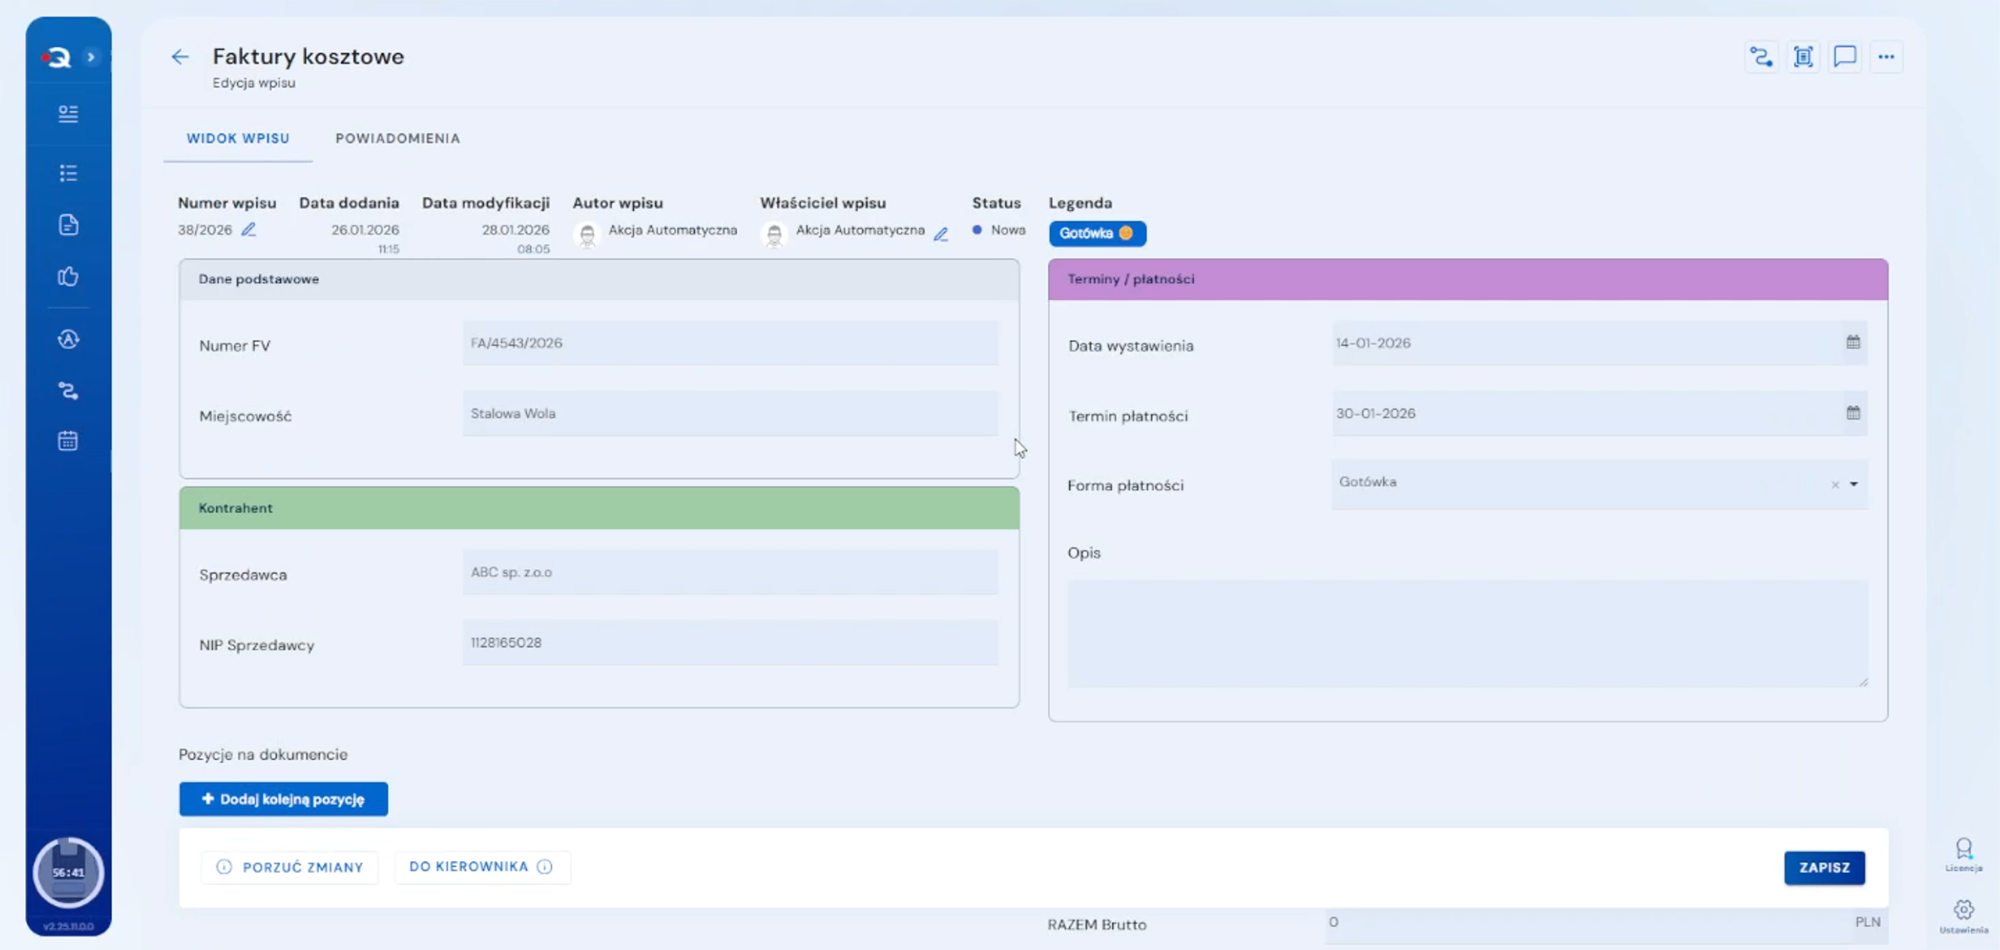The width and height of the screenshot is (2000, 950).
Task: Click the thumbs-up approvals icon in sidebar
Action: 68,277
